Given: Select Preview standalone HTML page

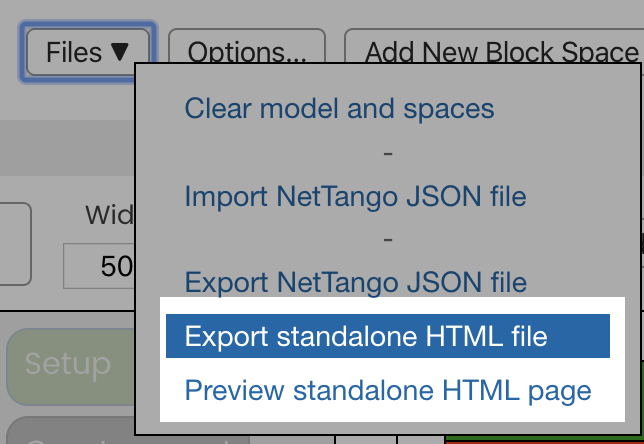Looking at the screenshot, I should point(388,390).
